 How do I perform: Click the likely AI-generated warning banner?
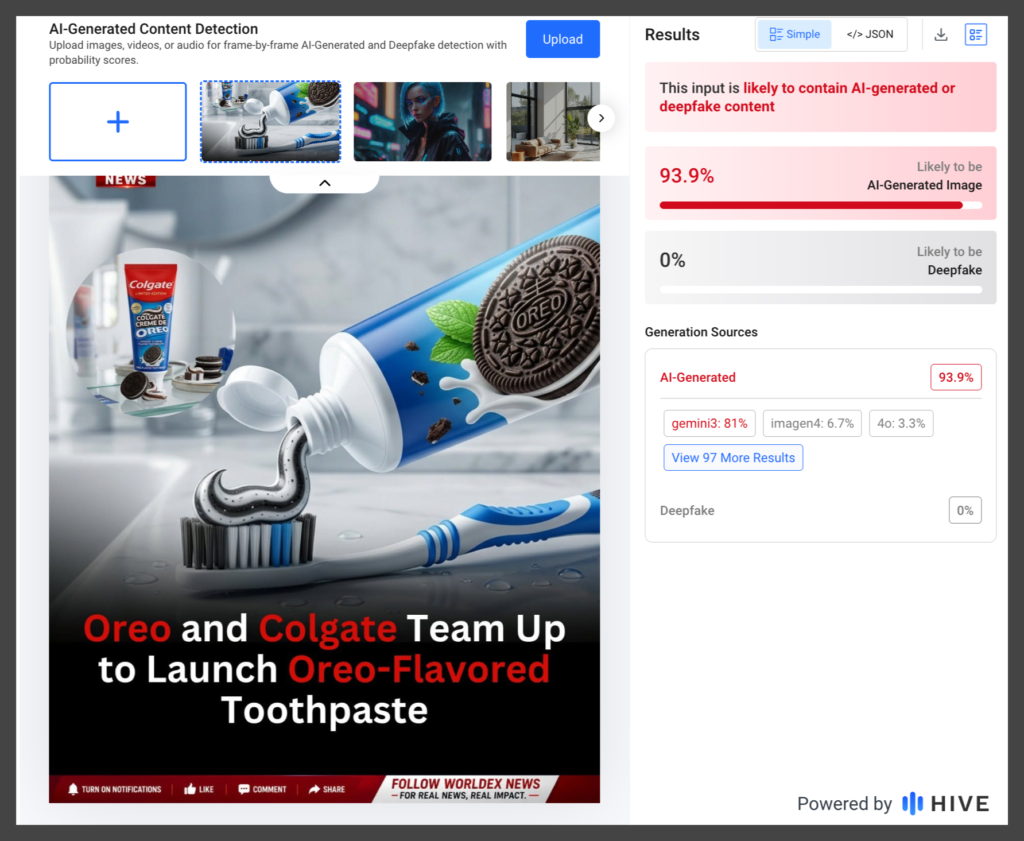pos(820,97)
